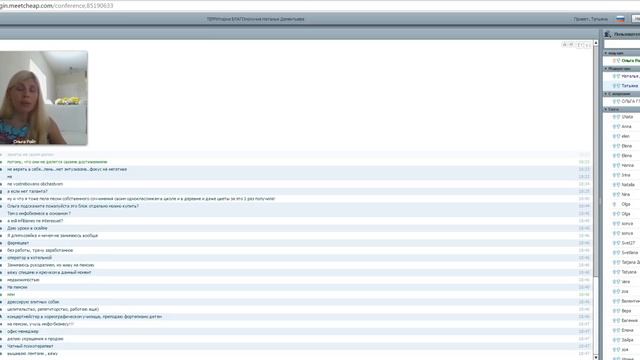This screenshot has height=360, width=640.
Task: Click the browser address bar URL
Action: [57, 6]
